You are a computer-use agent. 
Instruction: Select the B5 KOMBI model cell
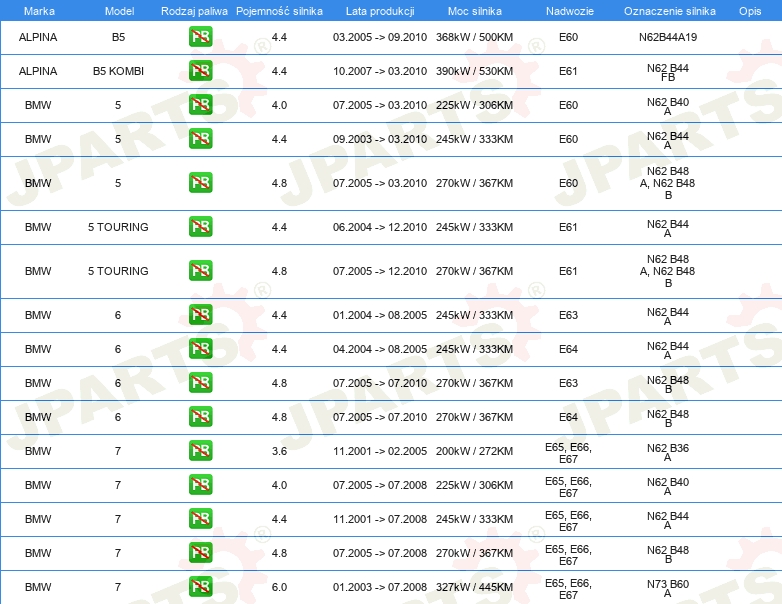[118, 71]
